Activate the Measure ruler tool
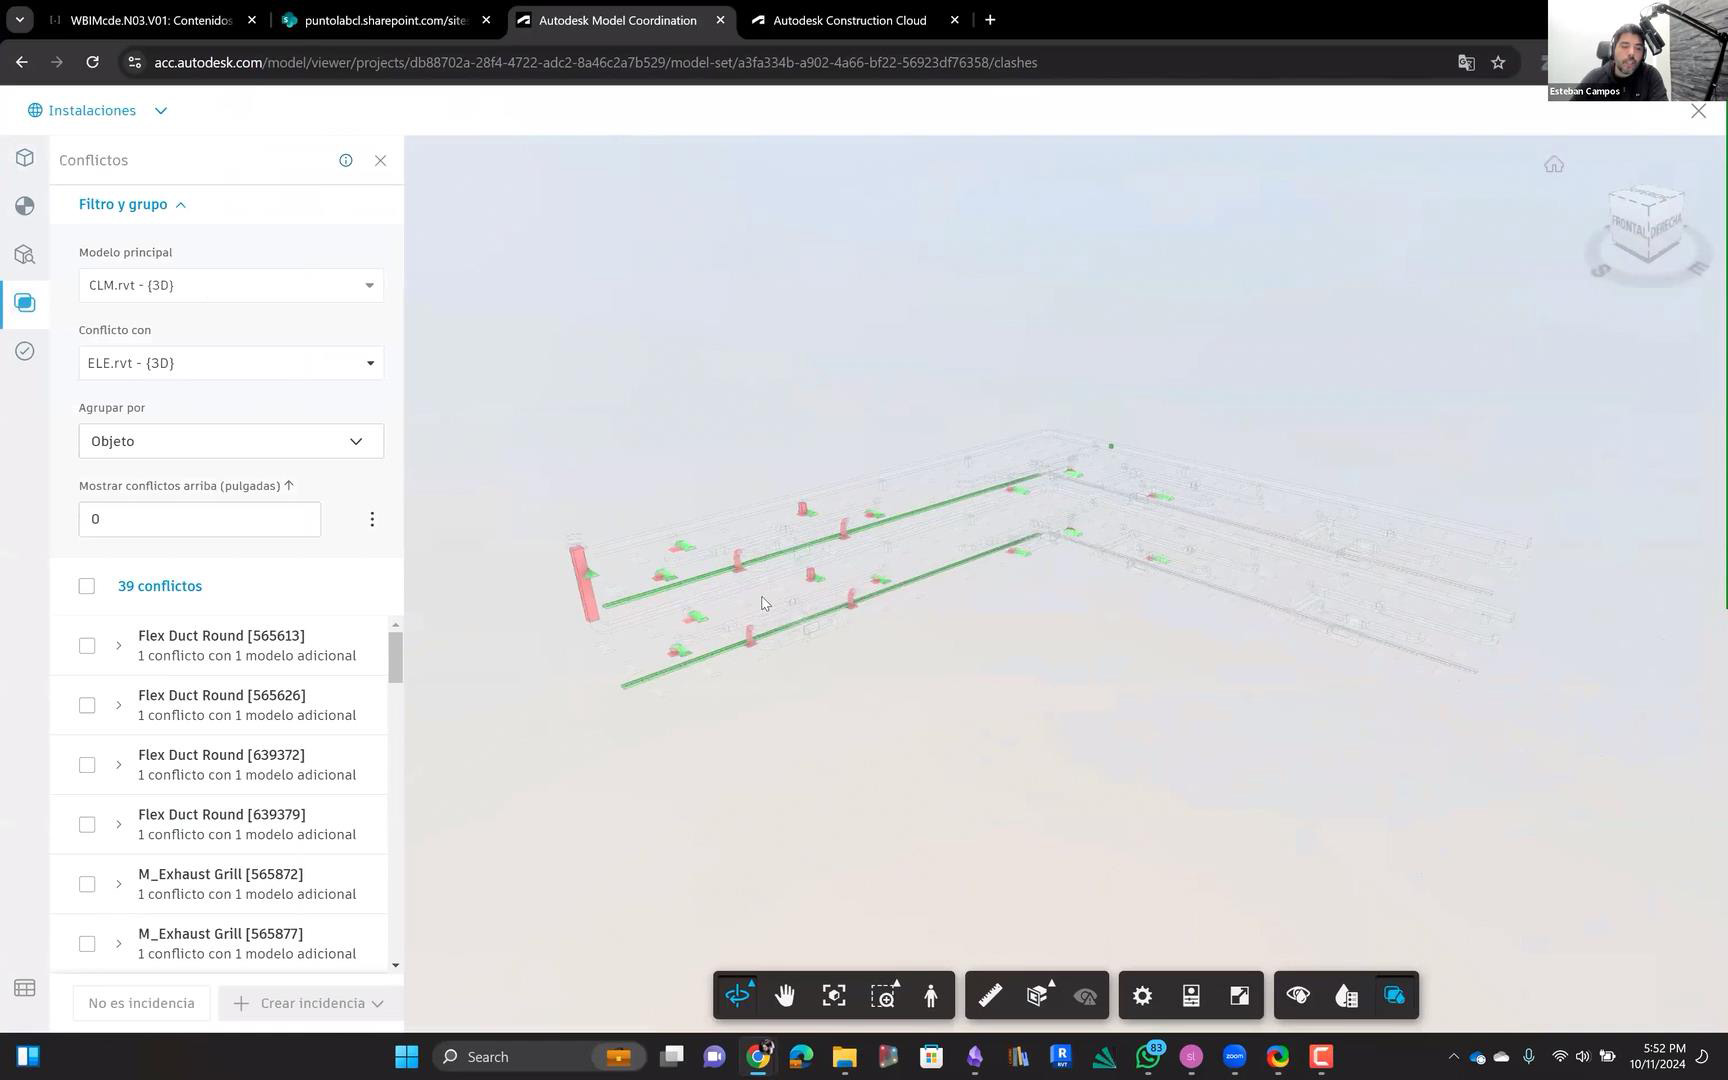1728x1080 pixels. [990, 996]
